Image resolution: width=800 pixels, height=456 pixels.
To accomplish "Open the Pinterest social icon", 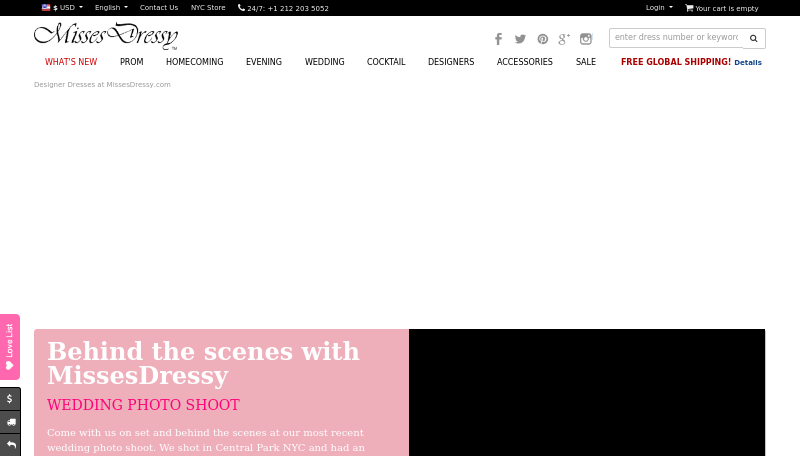I will (x=542, y=39).
